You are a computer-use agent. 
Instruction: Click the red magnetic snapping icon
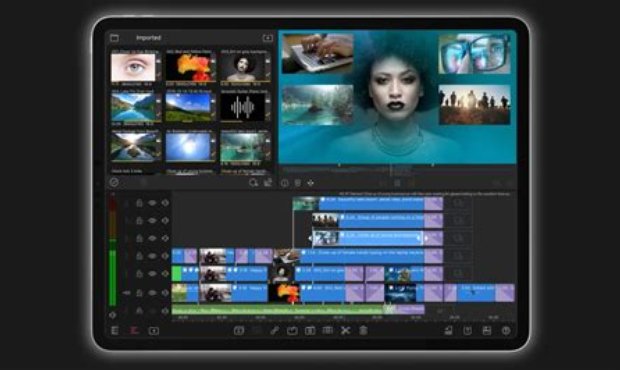[x=134, y=330]
